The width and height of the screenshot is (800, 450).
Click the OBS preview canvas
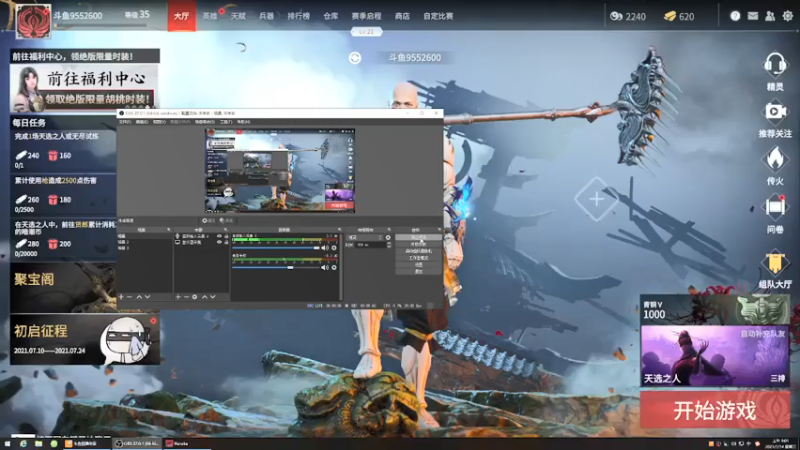click(x=280, y=170)
